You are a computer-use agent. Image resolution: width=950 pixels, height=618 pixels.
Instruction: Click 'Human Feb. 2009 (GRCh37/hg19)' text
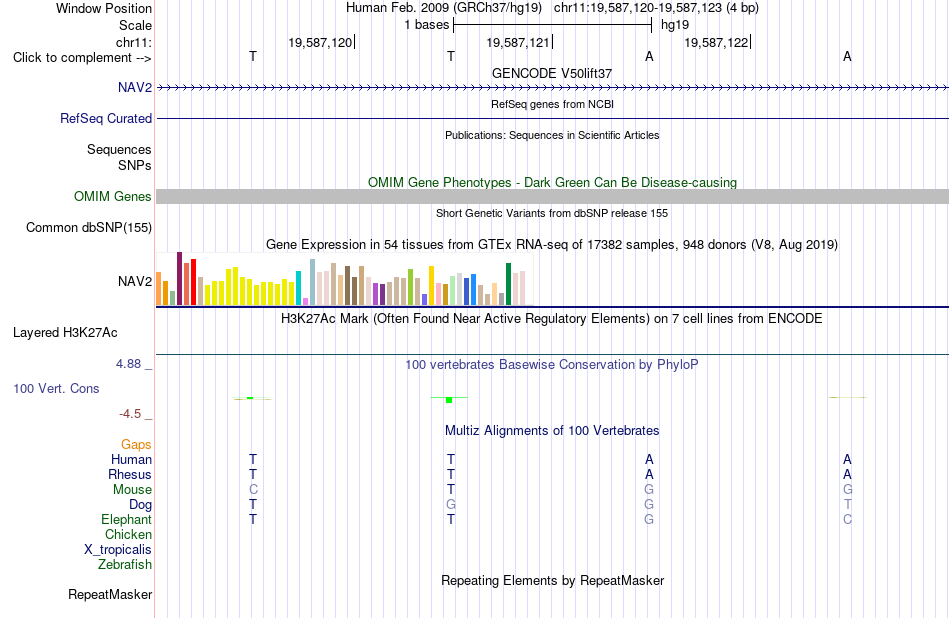(443, 8)
